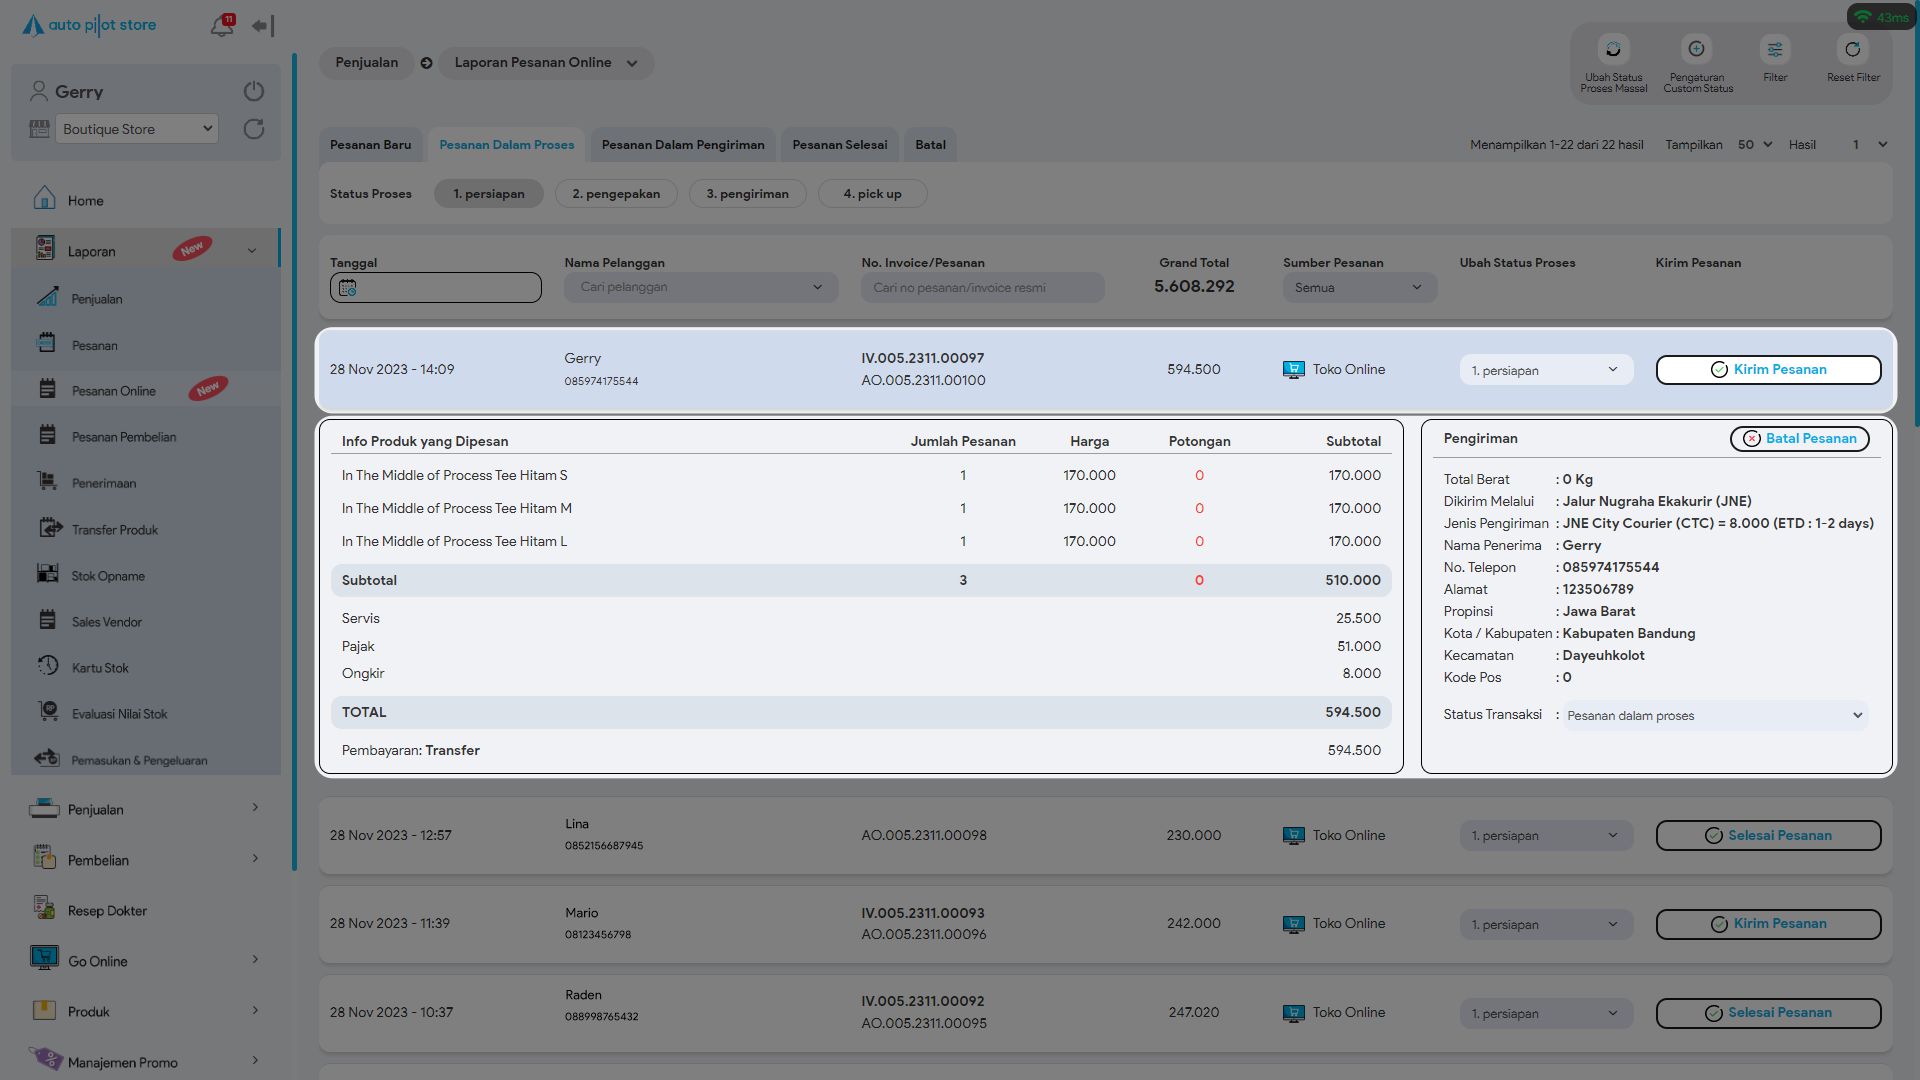Click Kirim Pesanan for Gerry's order

(1768, 370)
